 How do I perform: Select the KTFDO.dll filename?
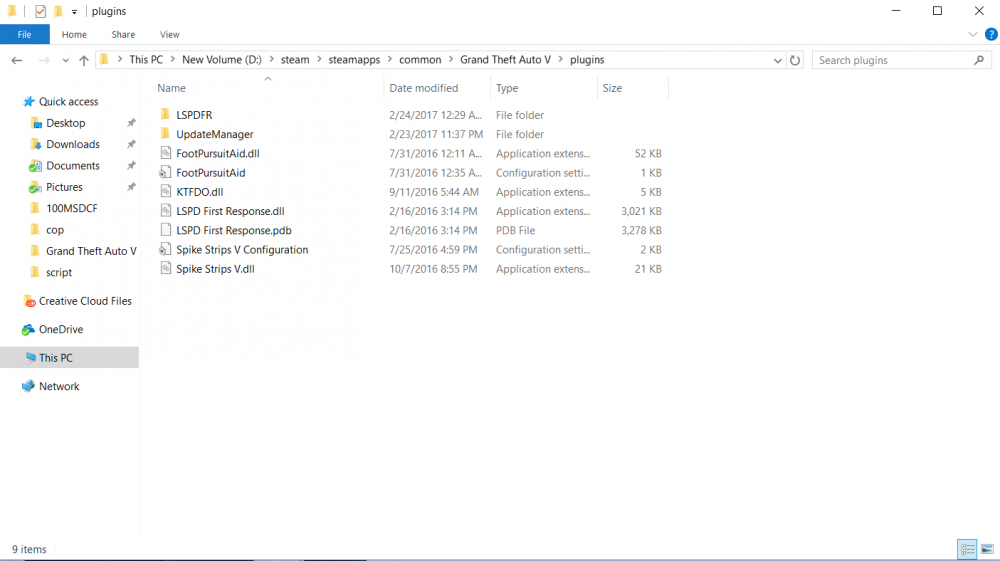pos(200,192)
